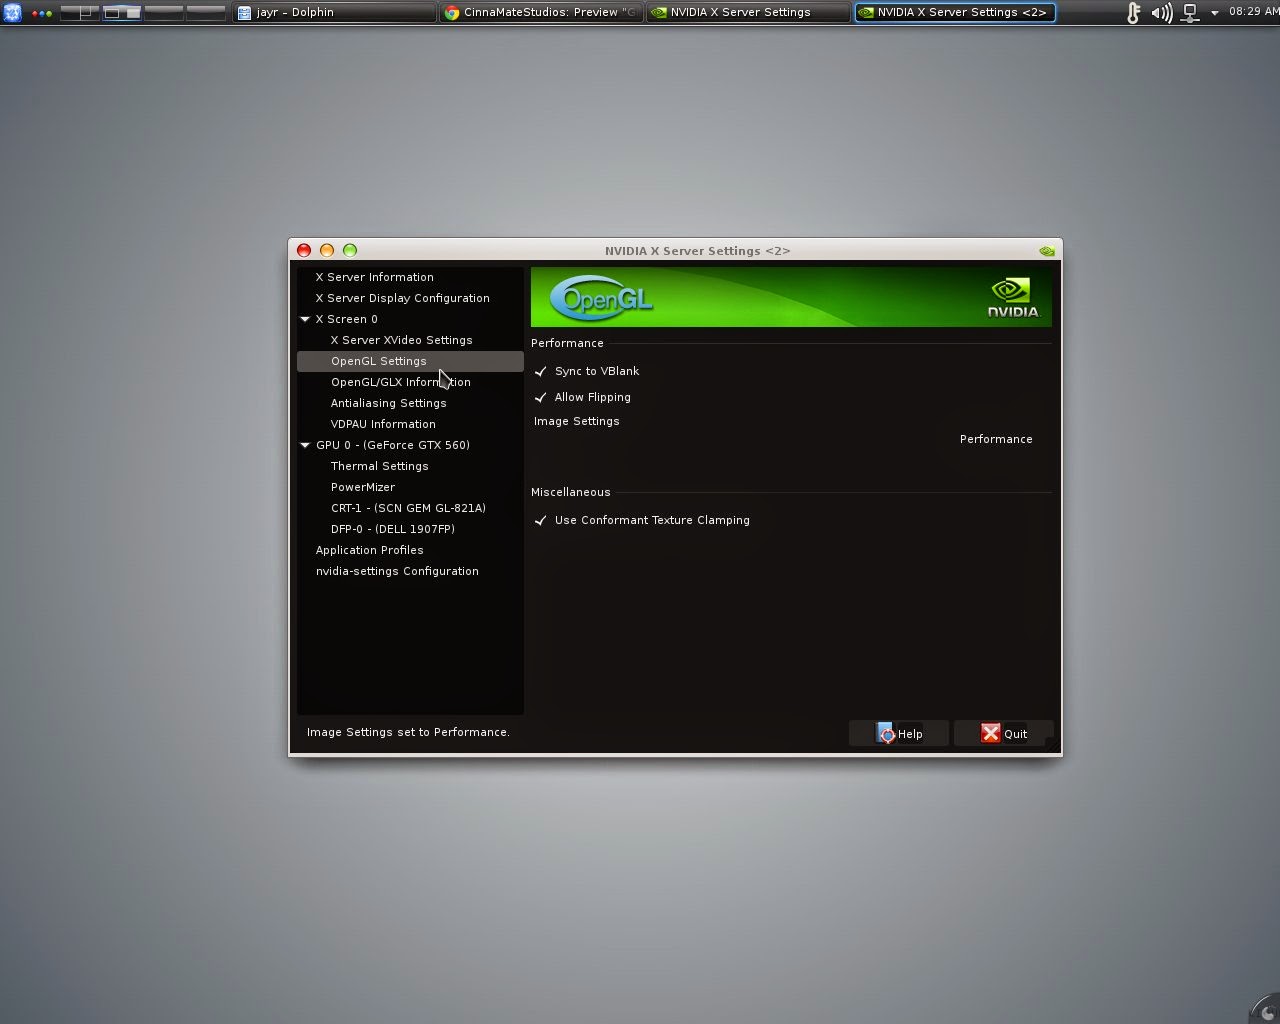Click the 'Miscellaneous' section heading
The image size is (1280, 1024).
coord(571,492)
